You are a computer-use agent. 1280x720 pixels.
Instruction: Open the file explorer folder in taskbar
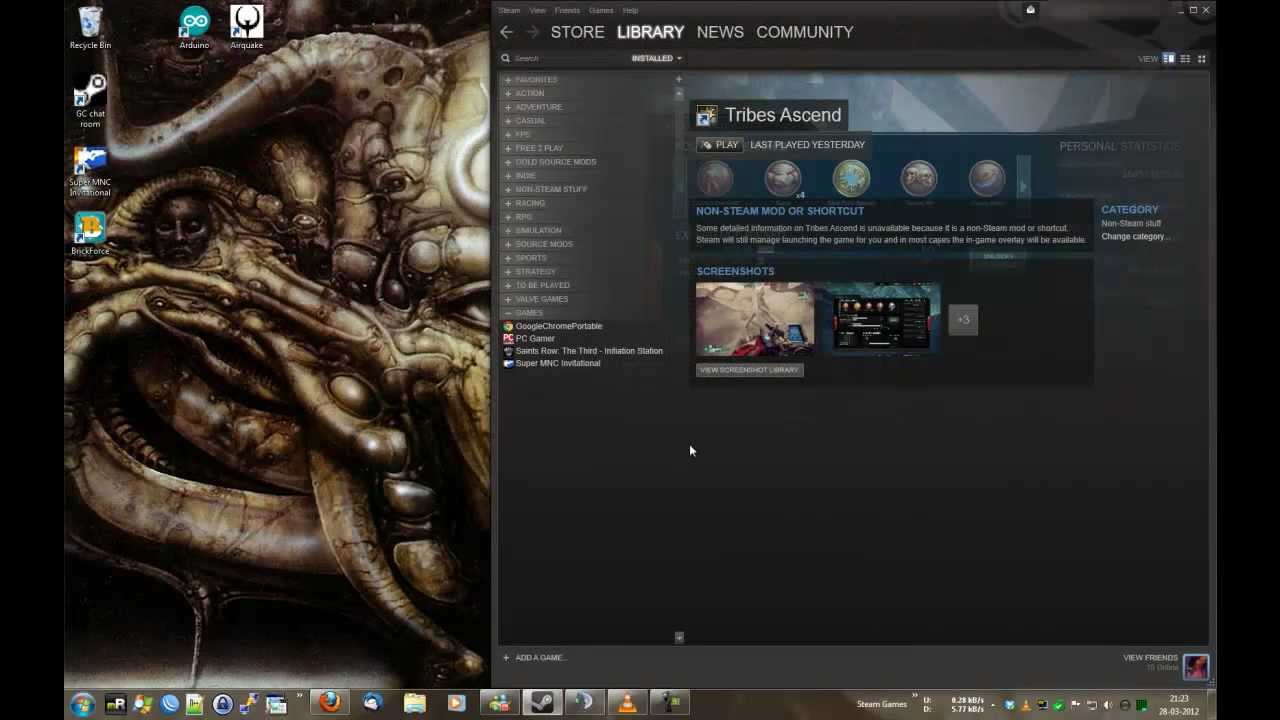414,703
